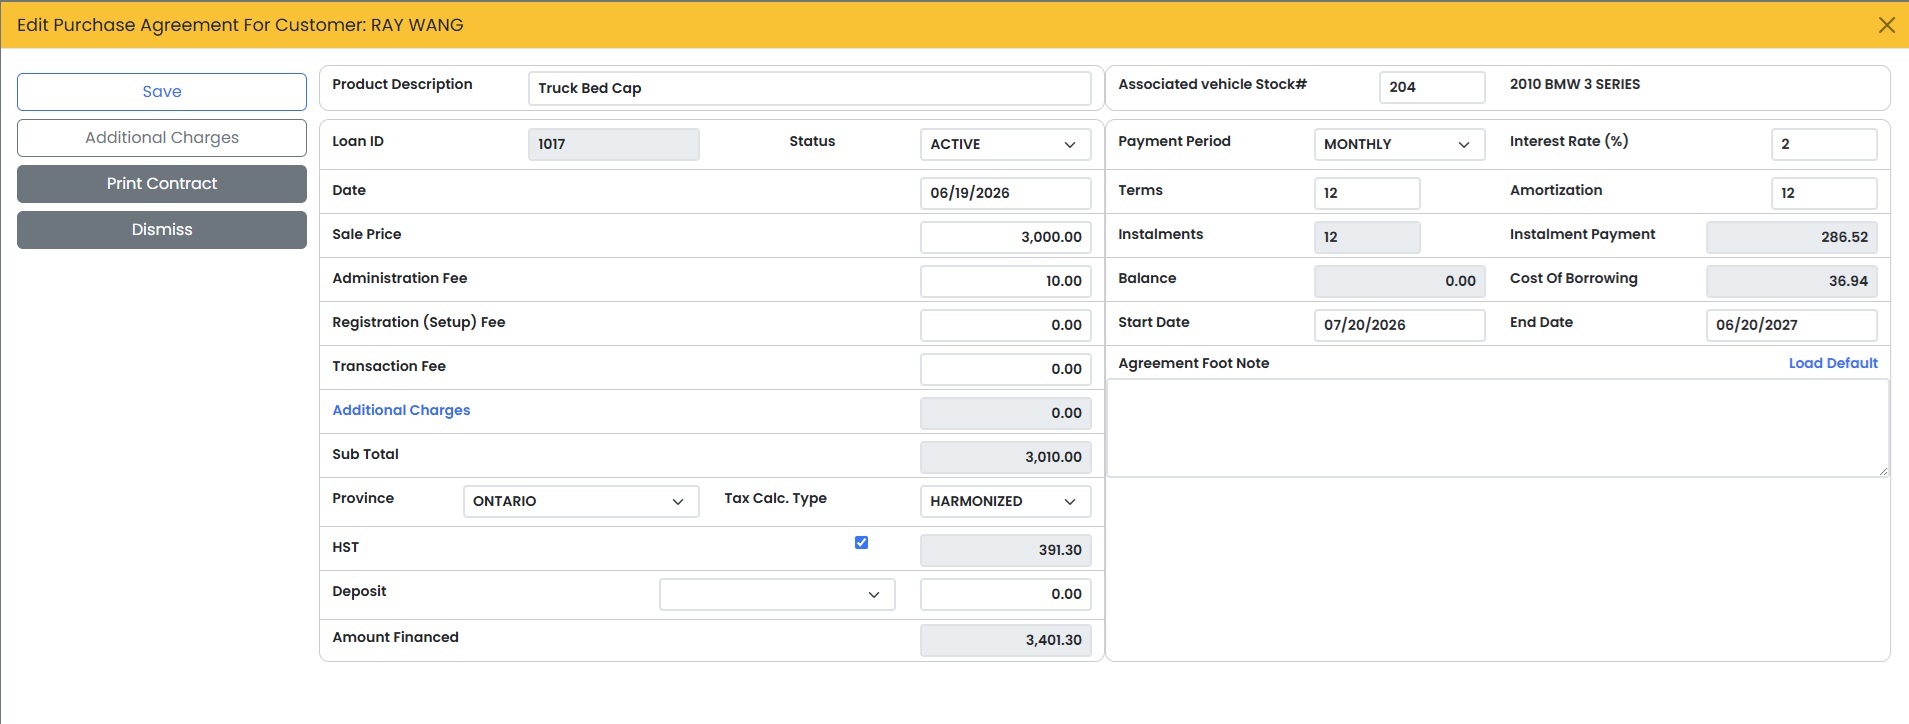Screen dimensions: 1909x724
Task: Click the Agreement Foot Note label
Action: click(x=1193, y=363)
